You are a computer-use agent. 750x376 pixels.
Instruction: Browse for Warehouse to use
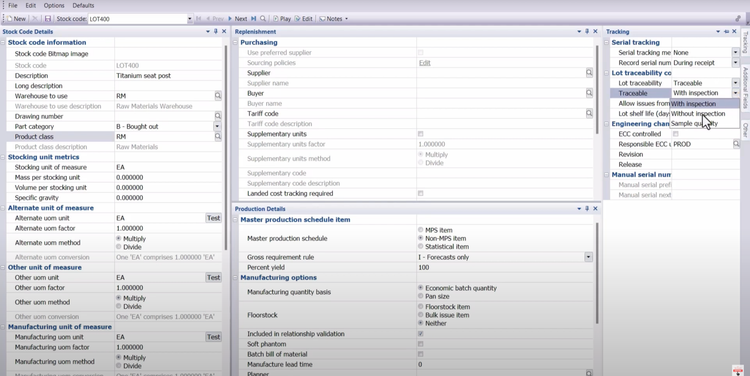[218, 96]
